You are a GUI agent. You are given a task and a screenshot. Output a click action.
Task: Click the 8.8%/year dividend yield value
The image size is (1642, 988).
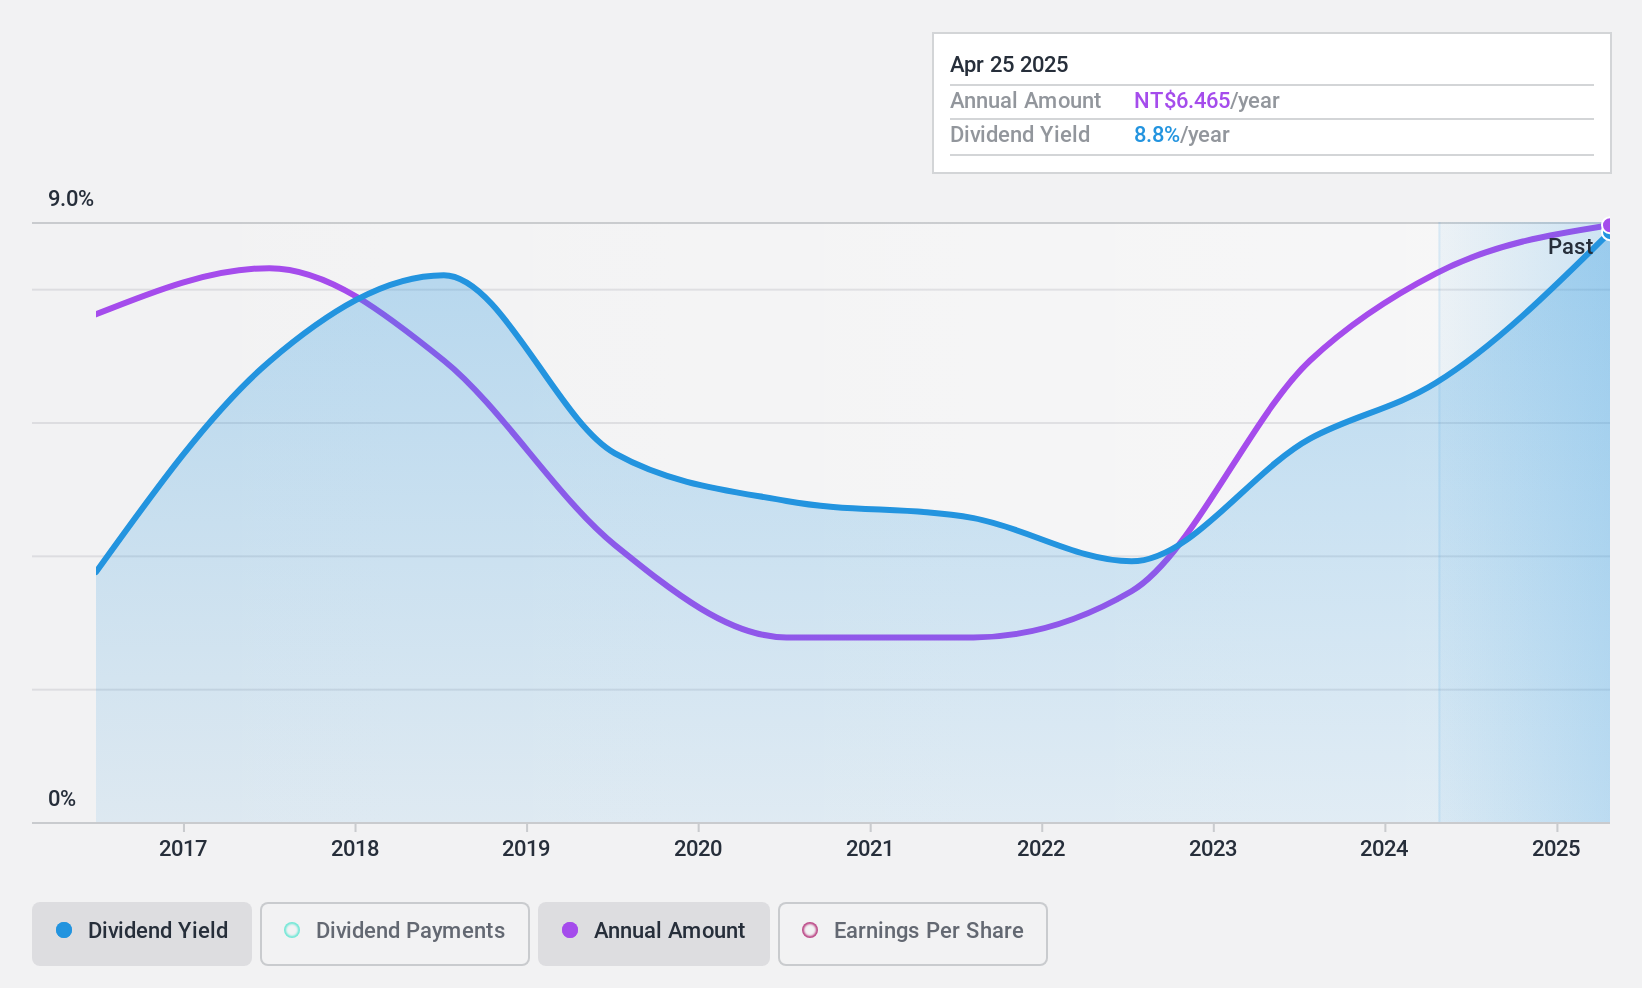[x=1181, y=134]
